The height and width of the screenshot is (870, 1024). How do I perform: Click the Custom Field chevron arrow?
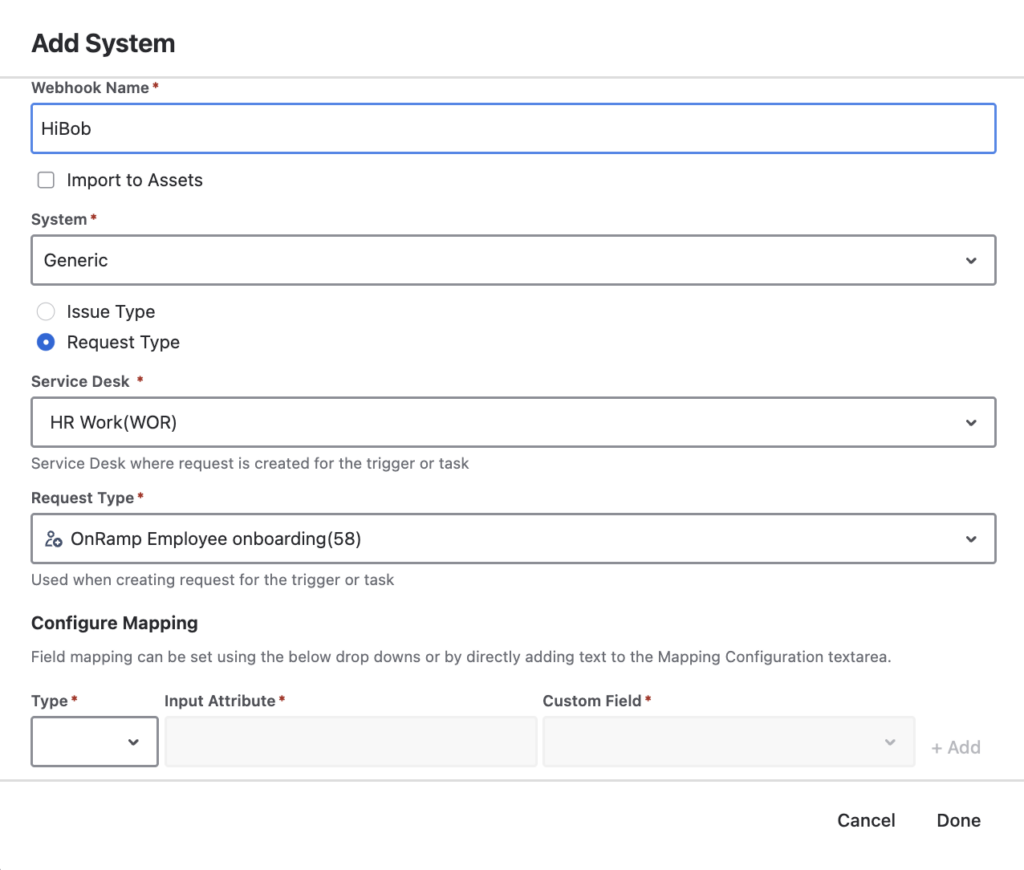pos(890,742)
